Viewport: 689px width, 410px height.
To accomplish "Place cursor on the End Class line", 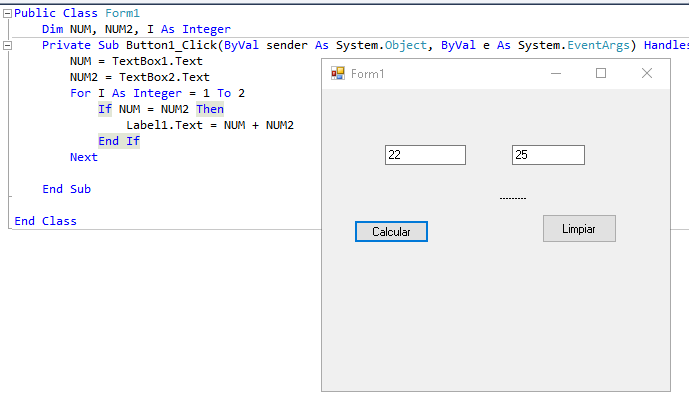I will coord(45,221).
